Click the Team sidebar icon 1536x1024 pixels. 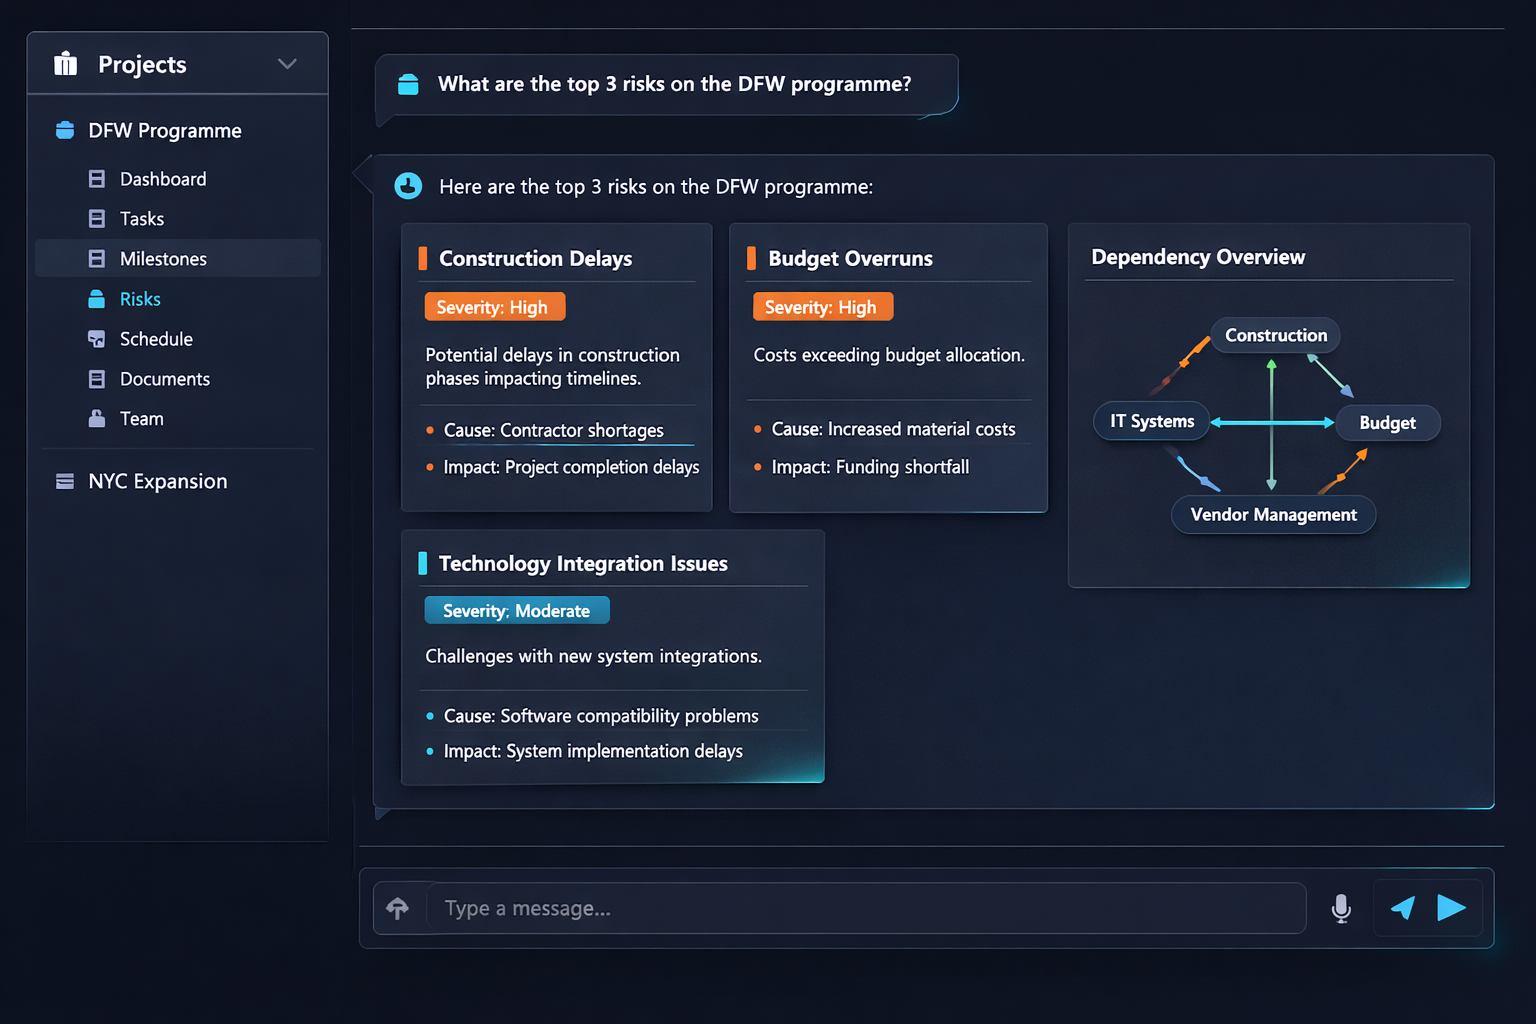tap(97, 419)
